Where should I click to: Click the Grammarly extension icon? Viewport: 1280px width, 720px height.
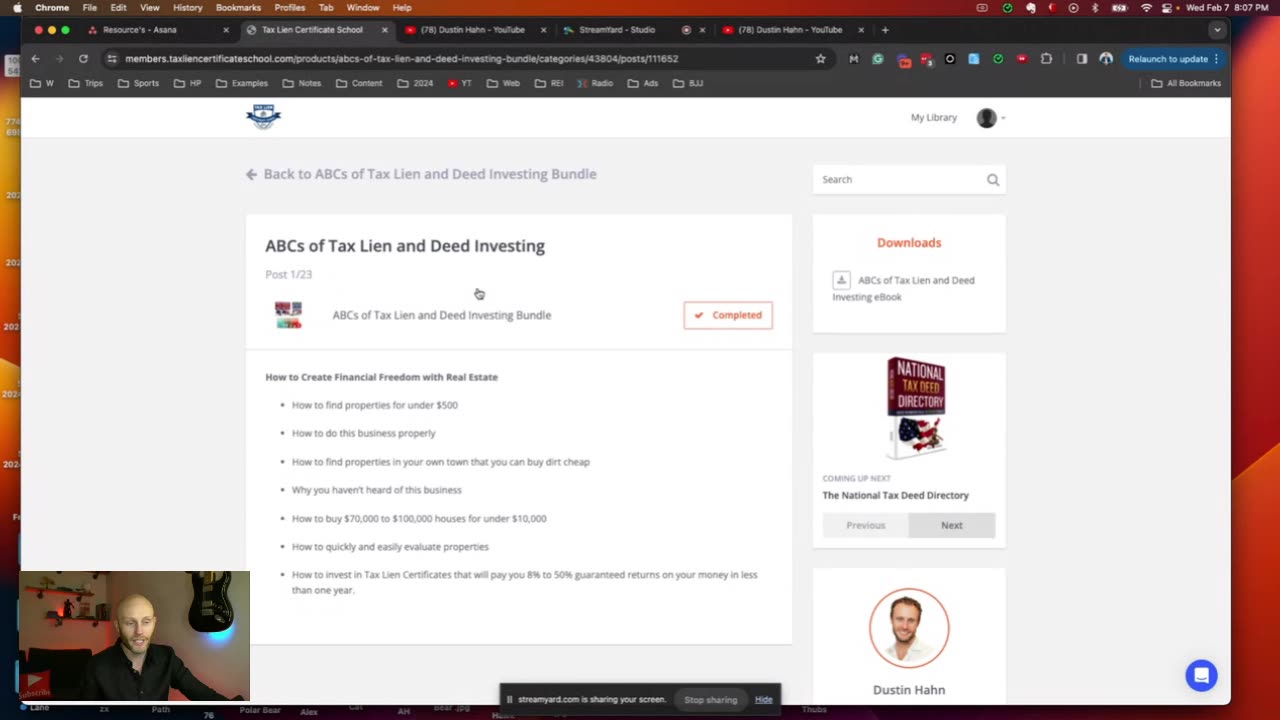click(877, 59)
